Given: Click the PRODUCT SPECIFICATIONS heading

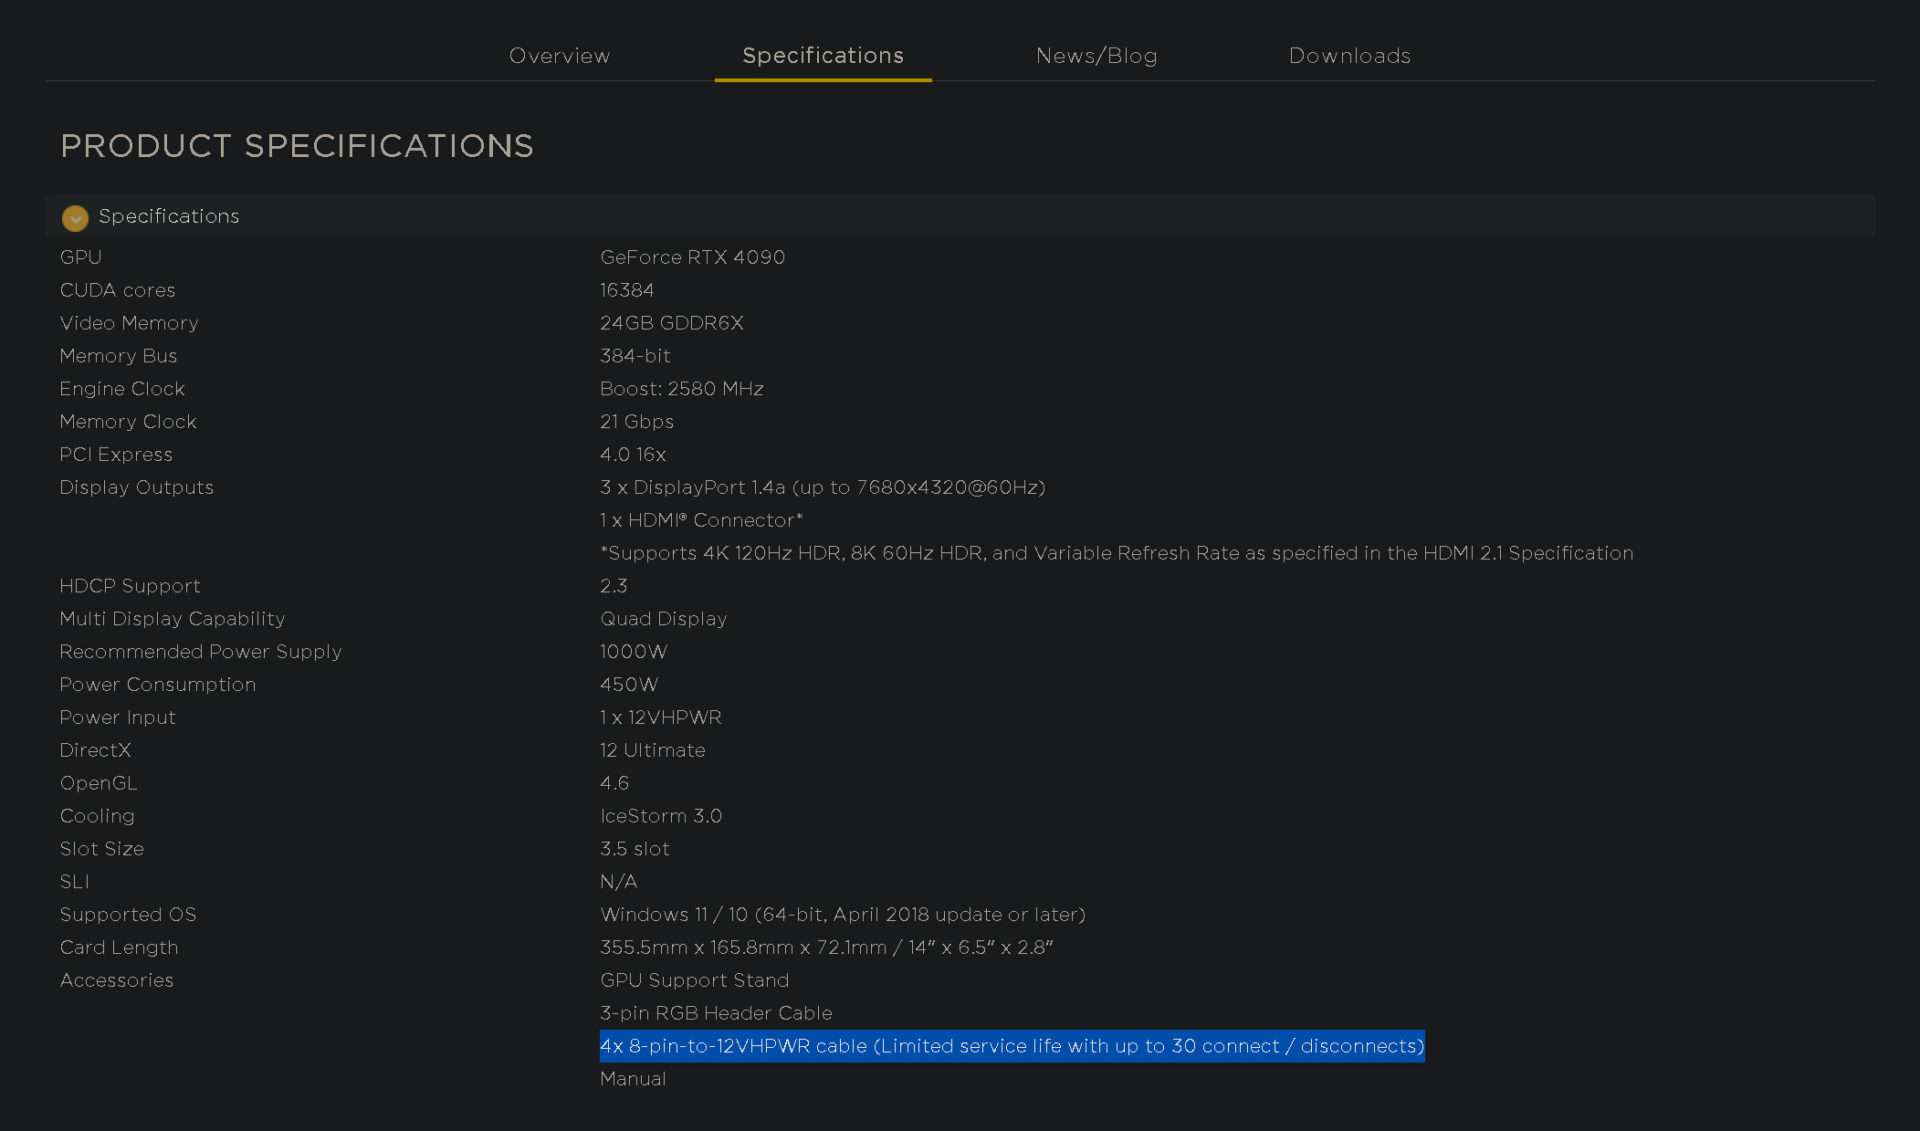Looking at the screenshot, I should (297, 146).
